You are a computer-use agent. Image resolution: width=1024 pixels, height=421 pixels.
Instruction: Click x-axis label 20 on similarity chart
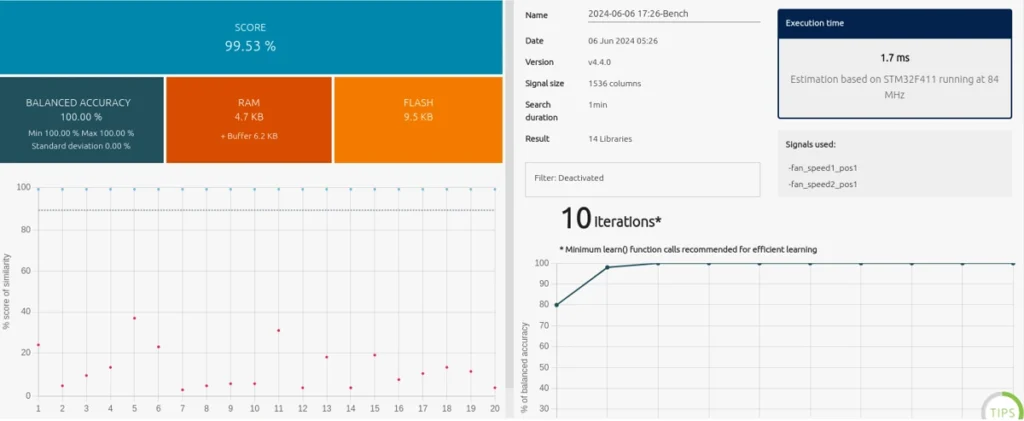coord(494,409)
